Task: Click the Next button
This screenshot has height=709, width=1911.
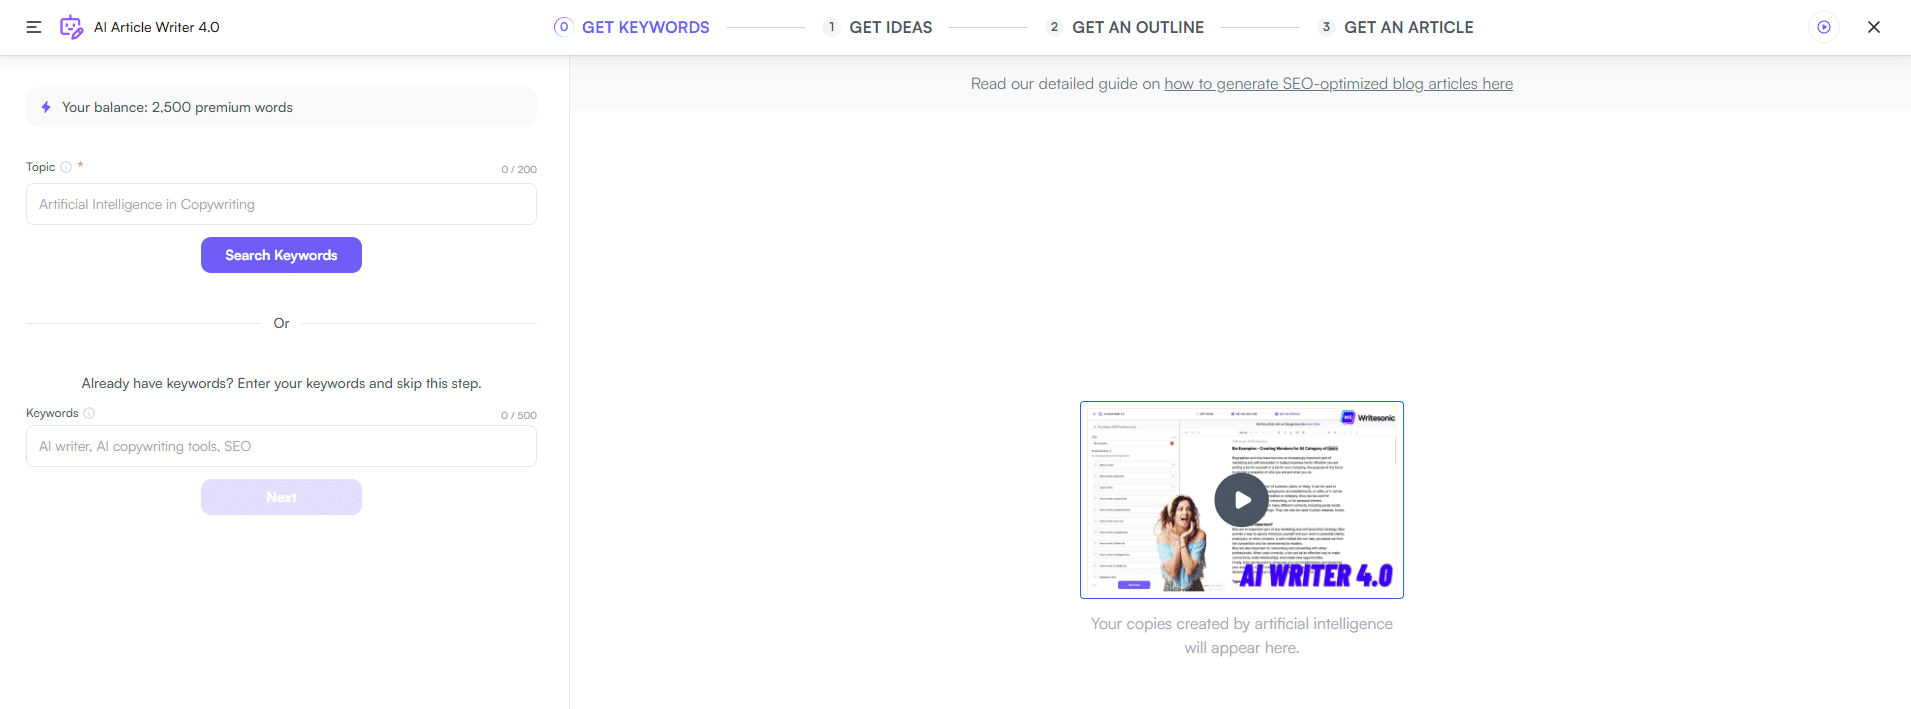Action: pos(281,497)
